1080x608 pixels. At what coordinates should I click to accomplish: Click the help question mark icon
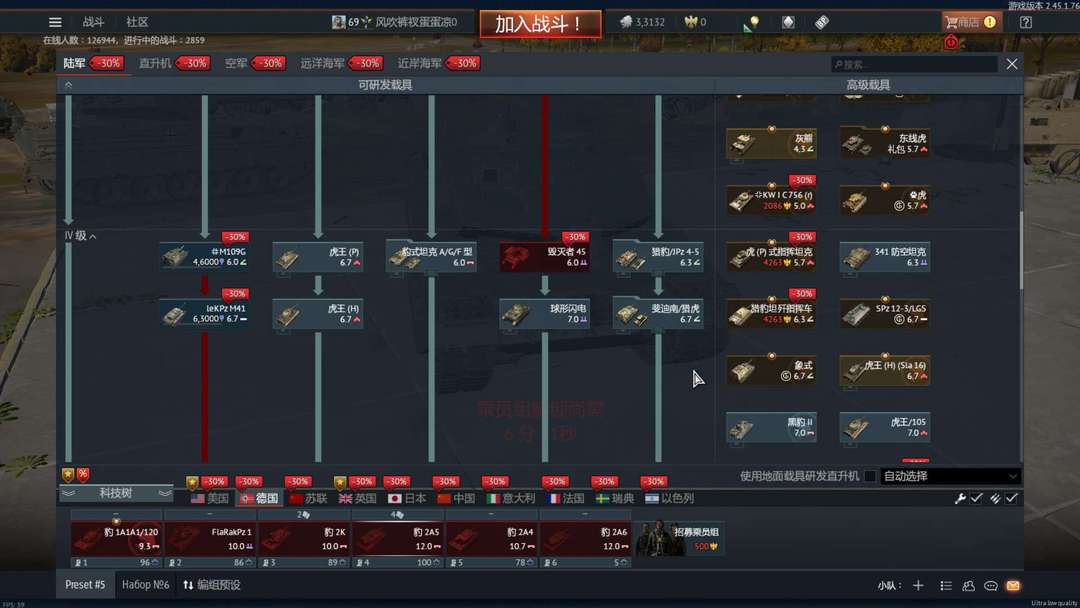[x=1026, y=22]
